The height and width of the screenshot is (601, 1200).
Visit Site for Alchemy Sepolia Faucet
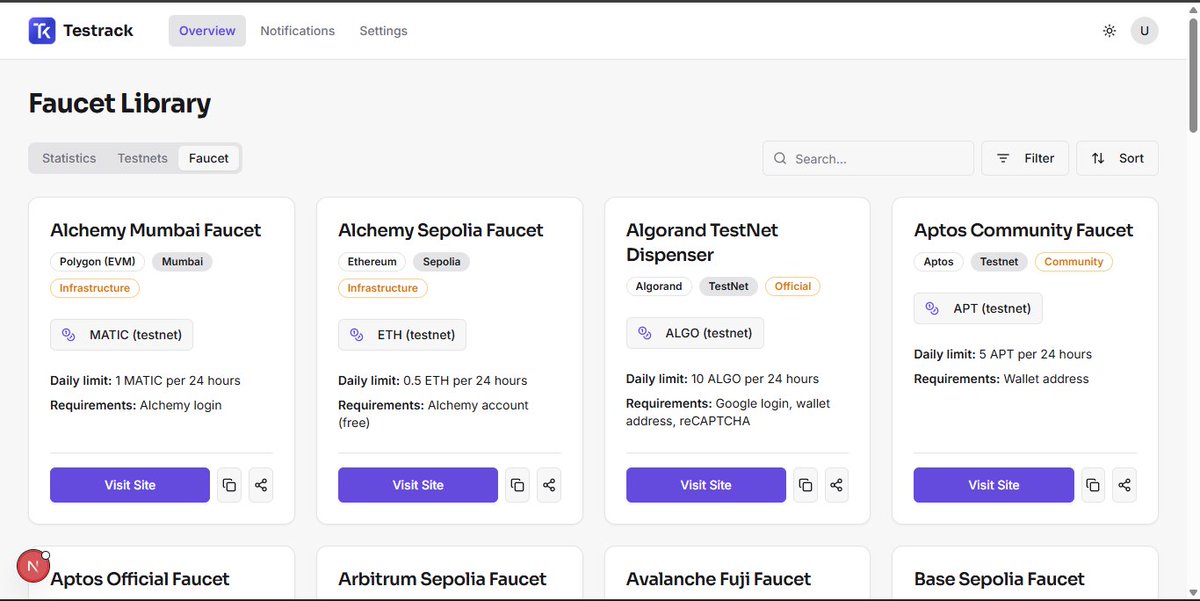coord(418,485)
